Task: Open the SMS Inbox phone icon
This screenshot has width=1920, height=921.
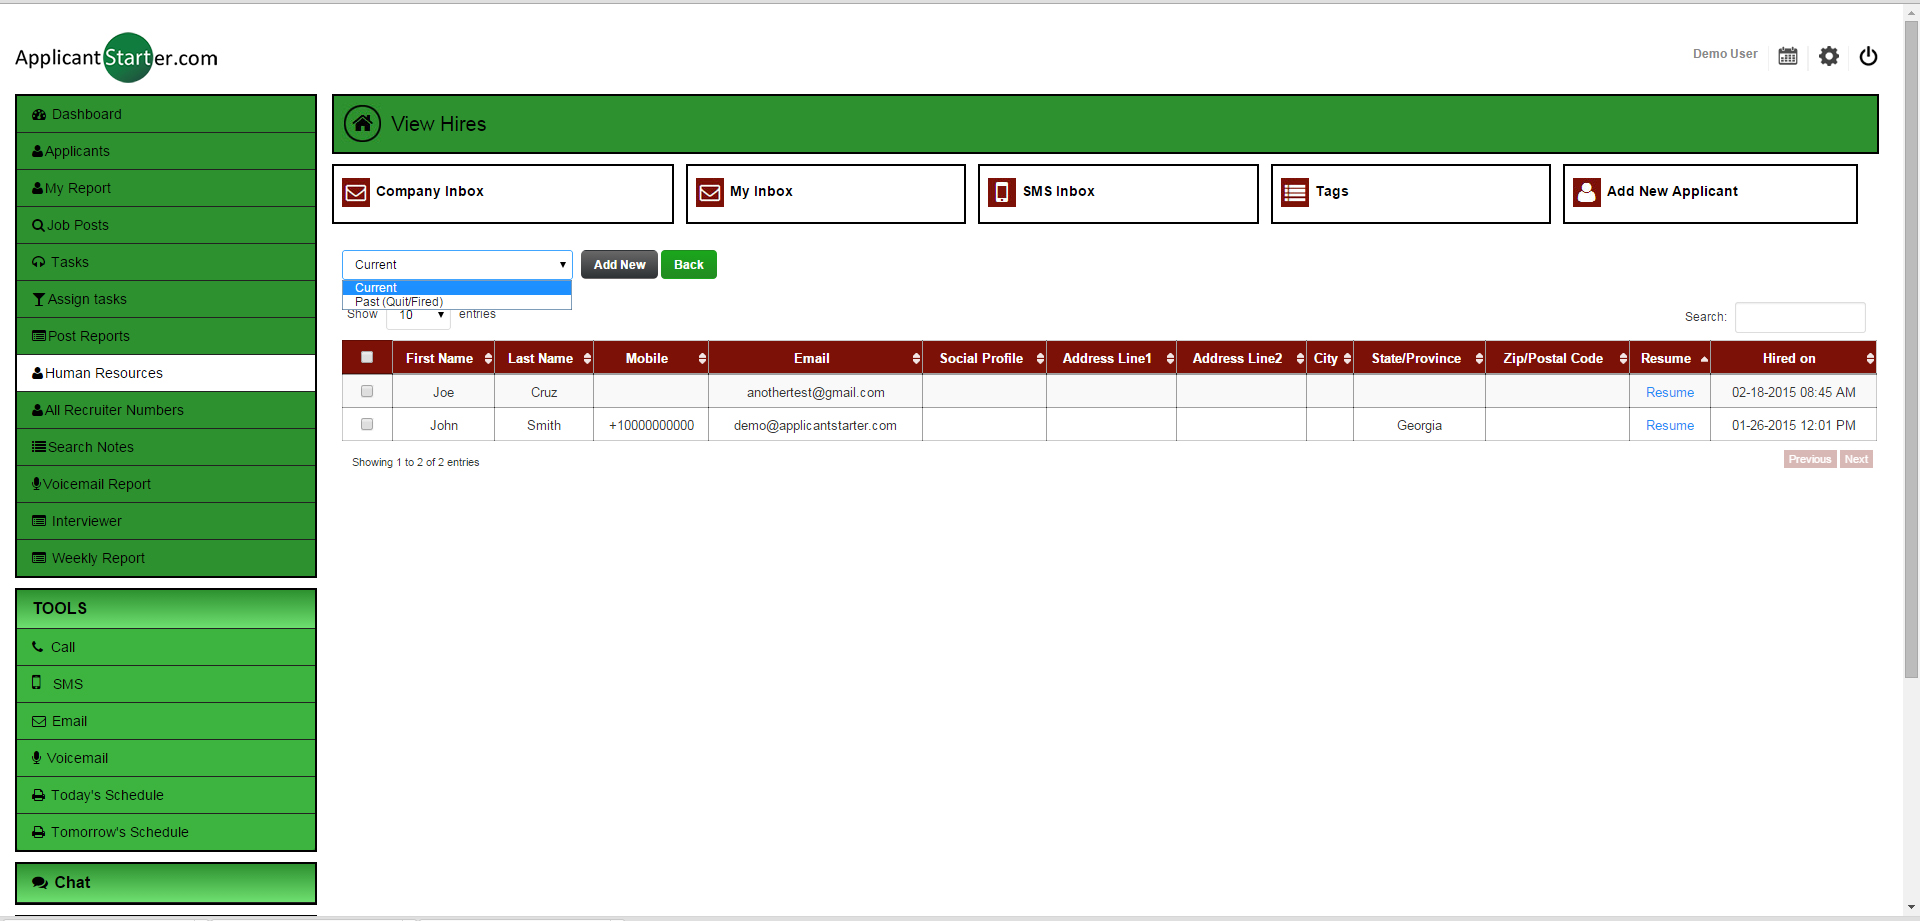Action: [x=1002, y=192]
